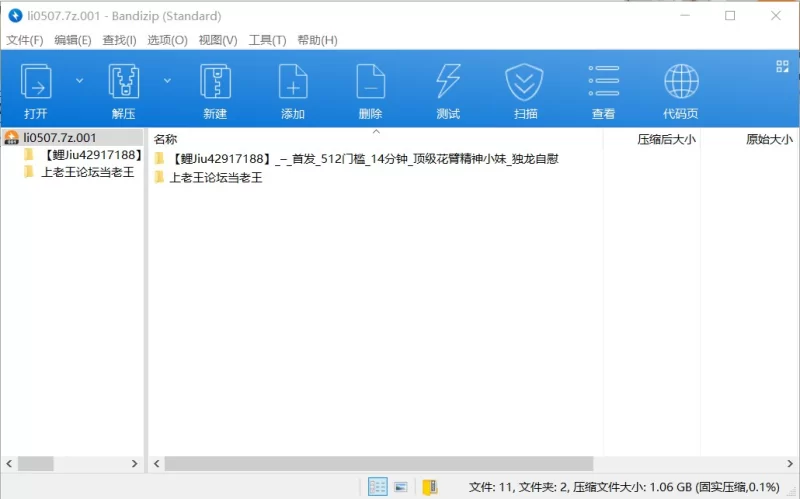Screen dimensions: 800x499
Task: Open the 文件(F) menu
Action: pyautogui.click(x=25, y=40)
